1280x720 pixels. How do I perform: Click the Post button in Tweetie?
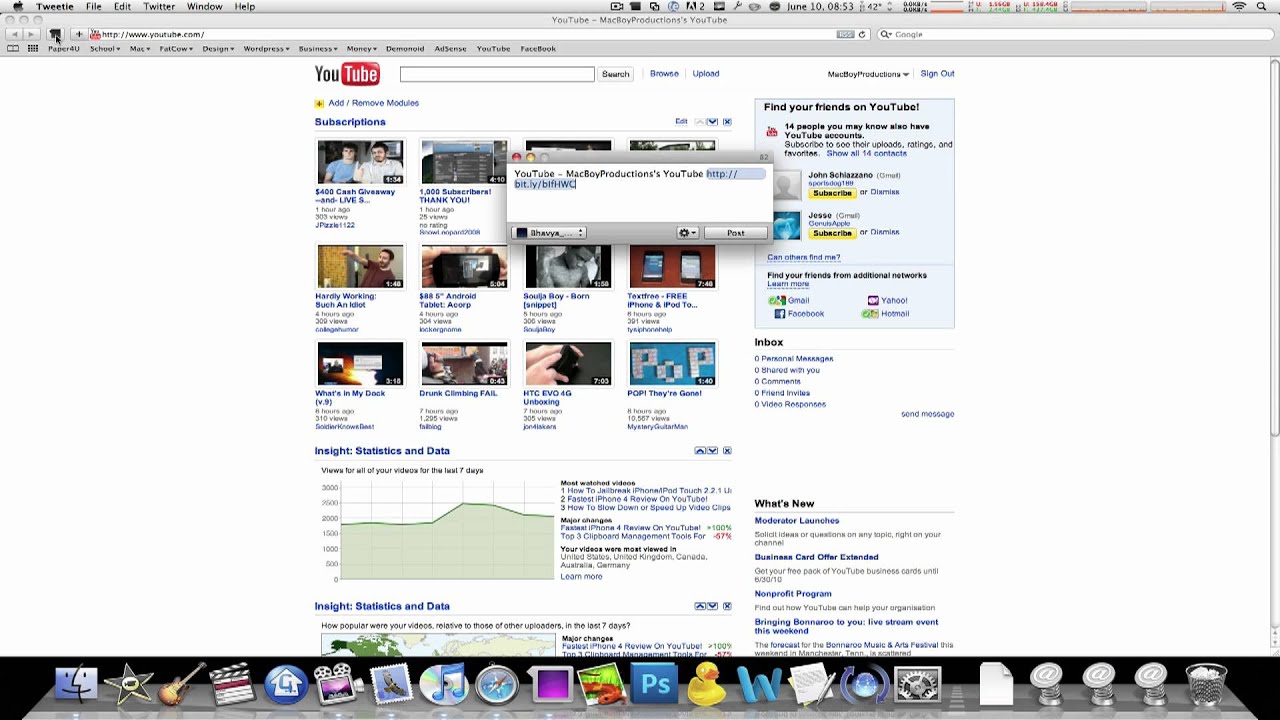pyautogui.click(x=735, y=233)
